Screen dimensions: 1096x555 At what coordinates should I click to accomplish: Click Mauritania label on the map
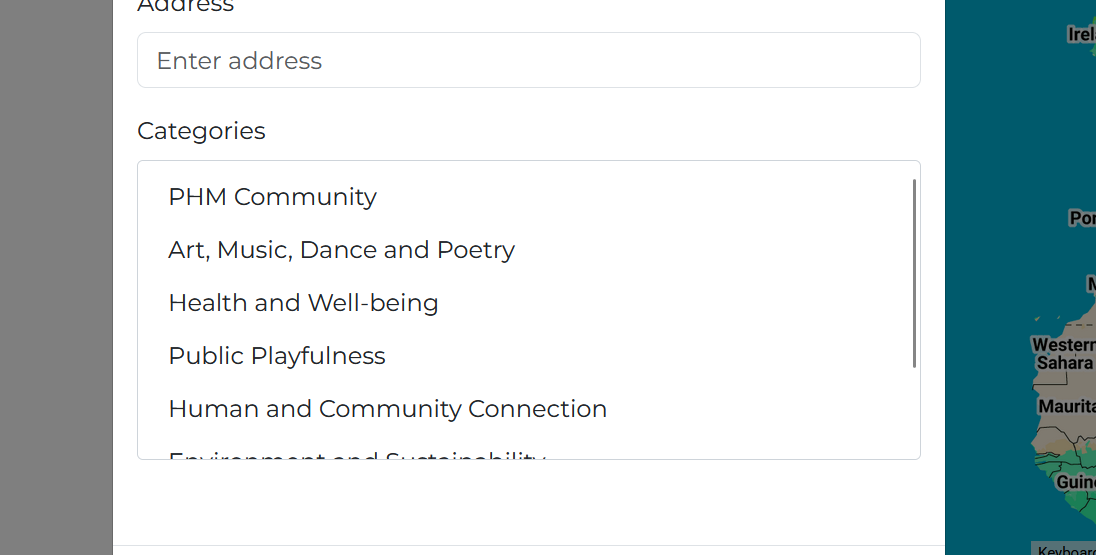(x=1067, y=406)
